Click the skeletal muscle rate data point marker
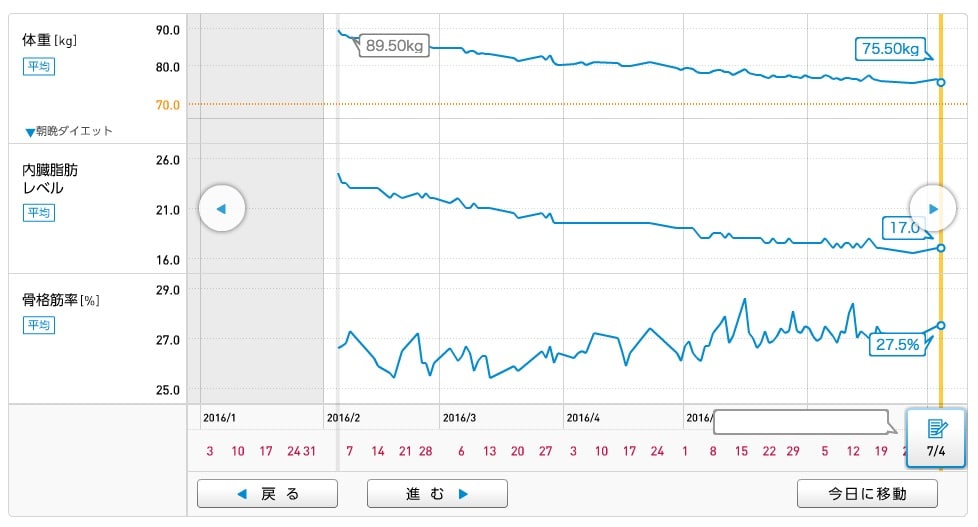The image size is (978, 527). click(941, 325)
